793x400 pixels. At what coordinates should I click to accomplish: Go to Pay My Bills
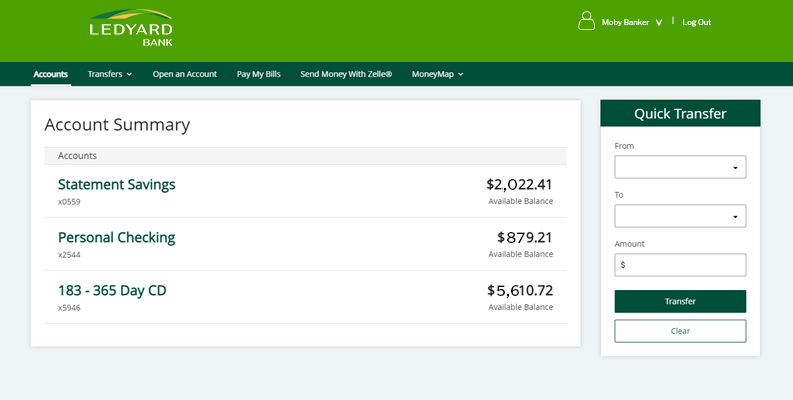tap(258, 74)
